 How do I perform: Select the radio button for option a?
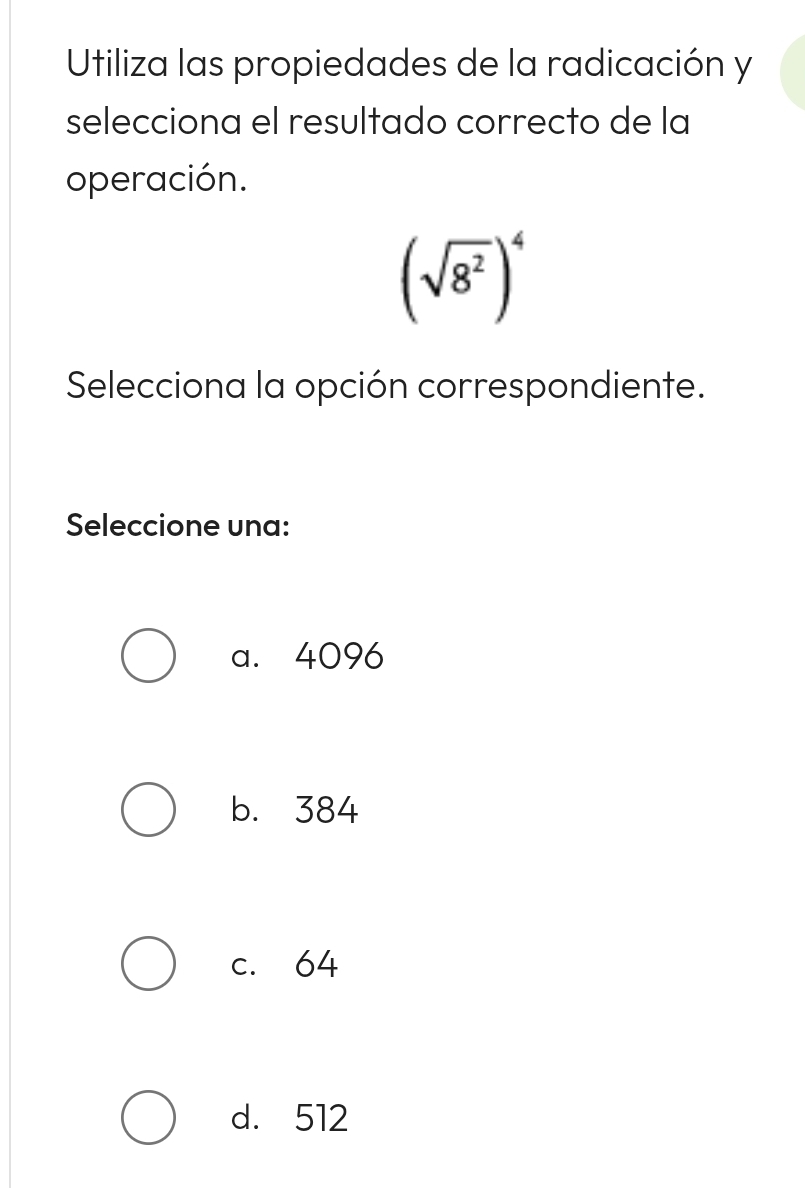coord(146,657)
